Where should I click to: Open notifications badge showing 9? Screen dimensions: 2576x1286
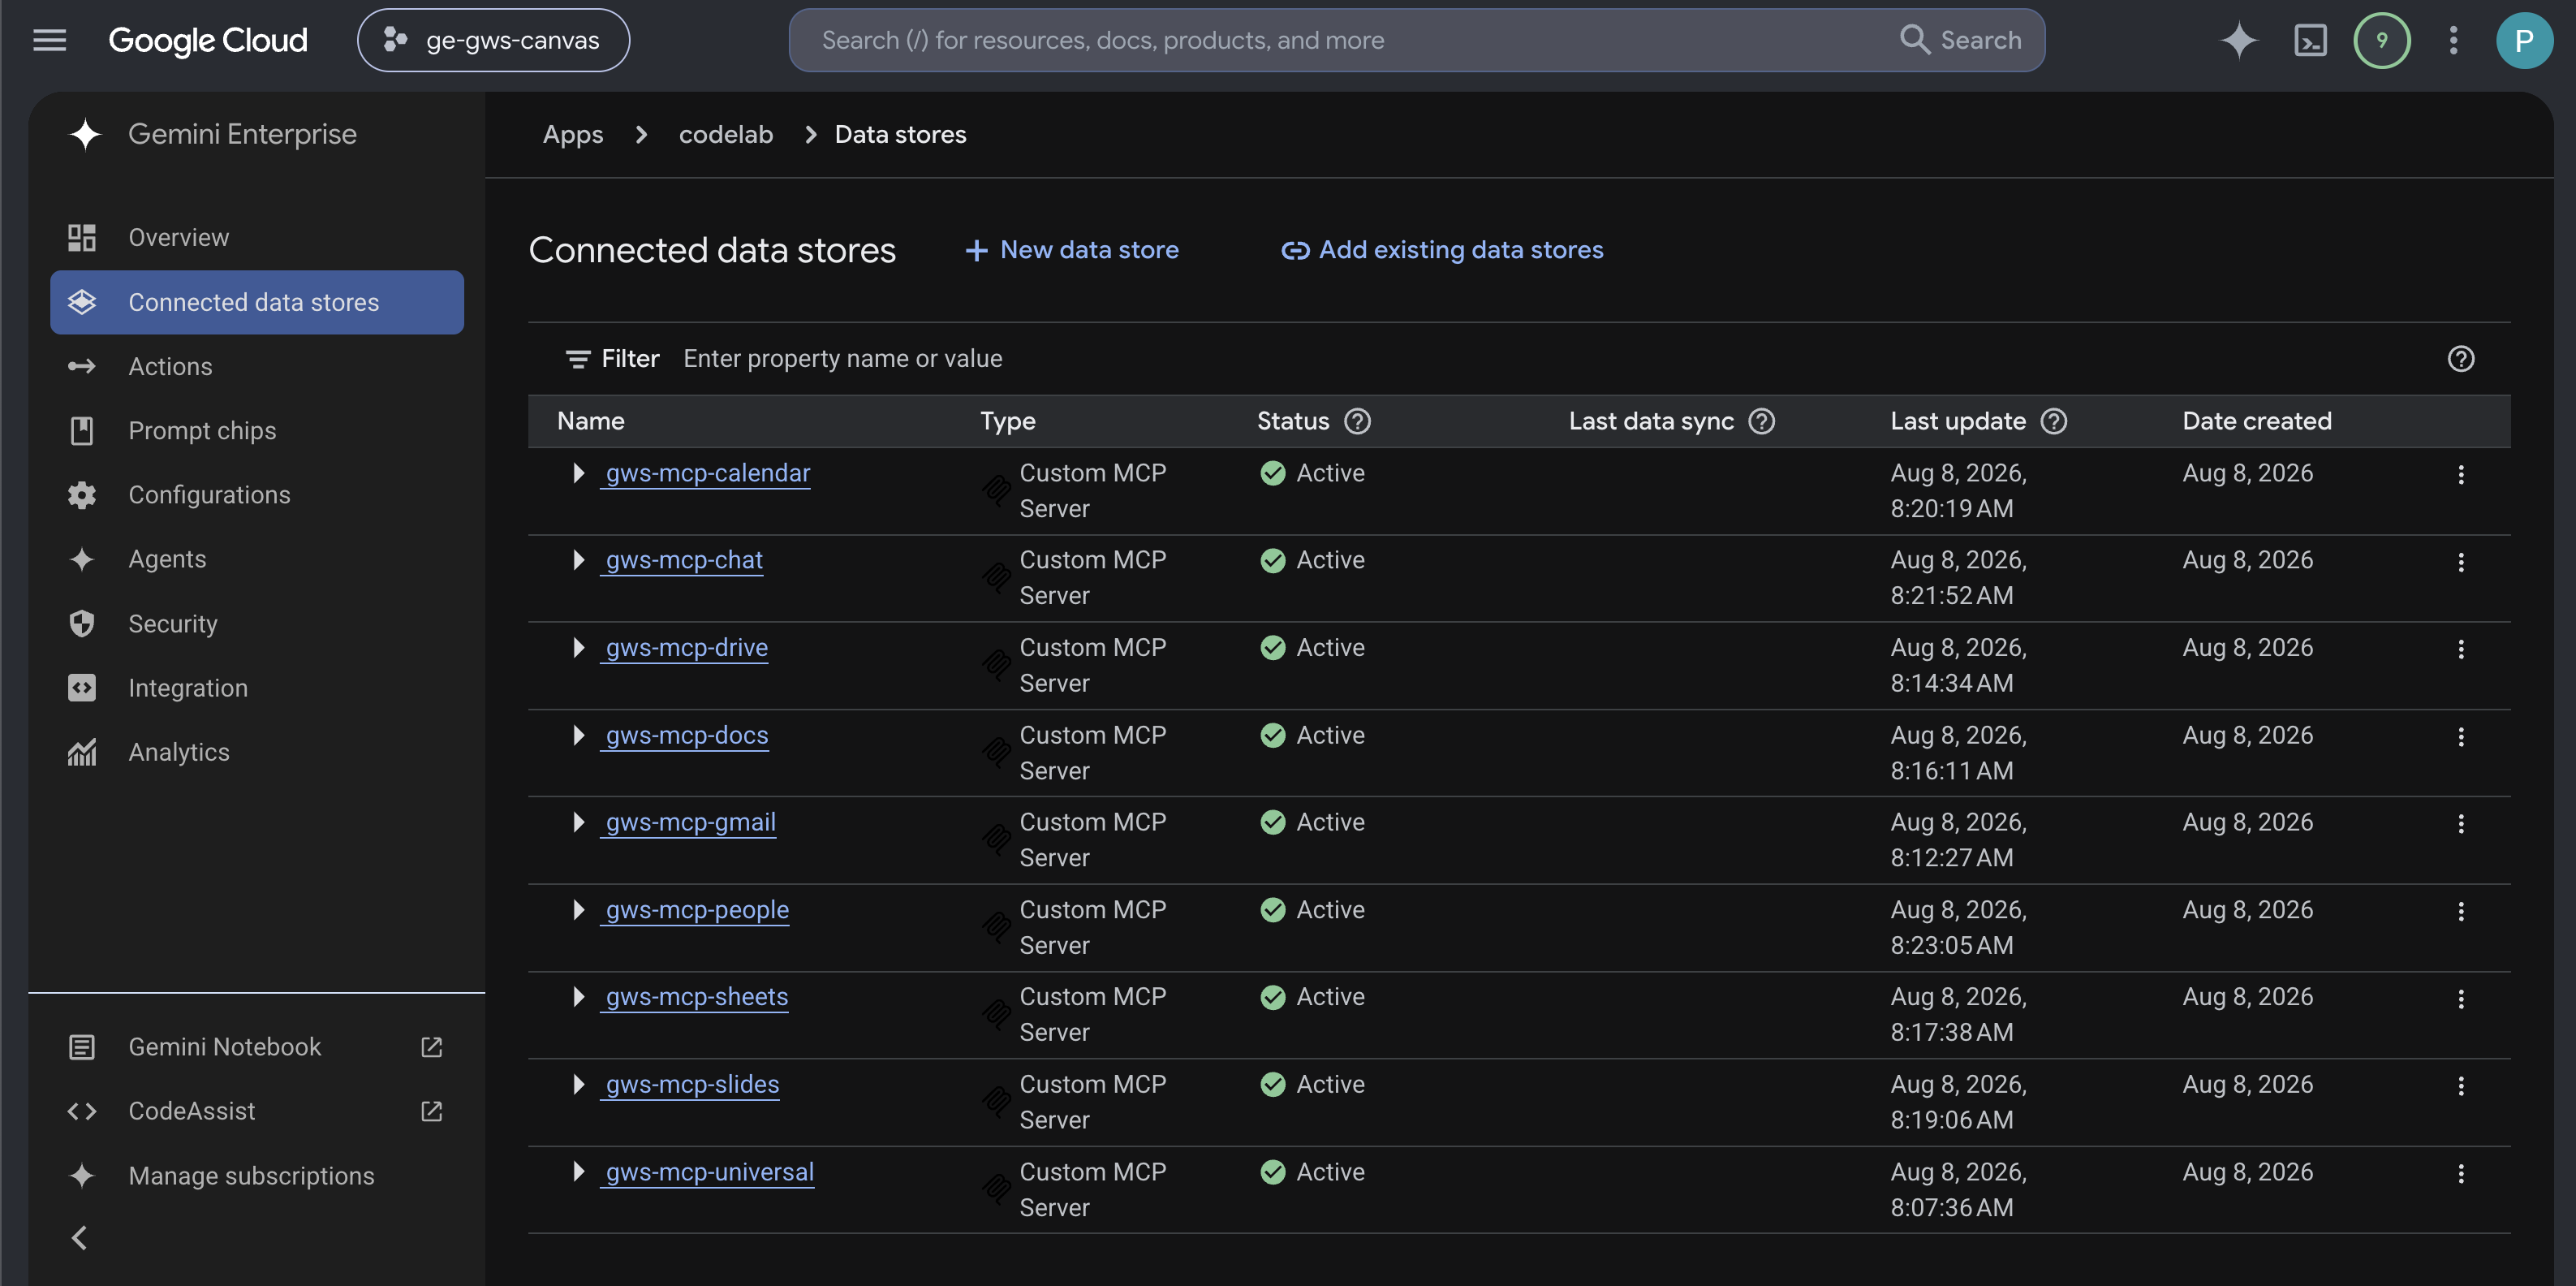(2382, 40)
